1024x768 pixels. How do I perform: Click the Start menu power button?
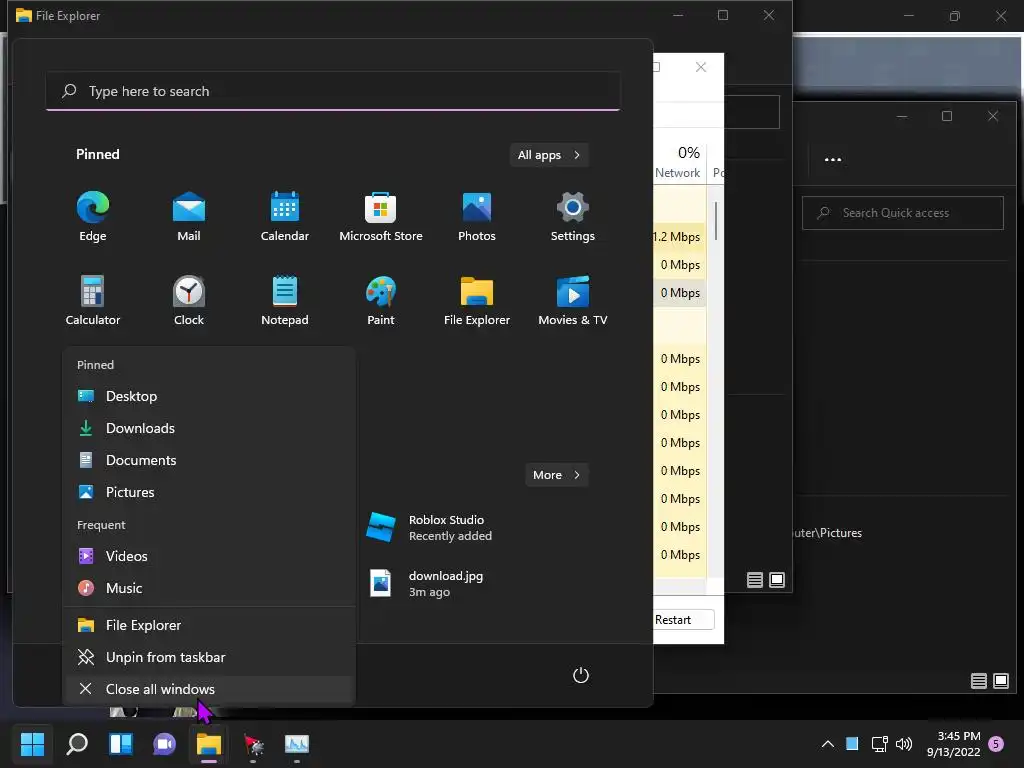coord(581,675)
